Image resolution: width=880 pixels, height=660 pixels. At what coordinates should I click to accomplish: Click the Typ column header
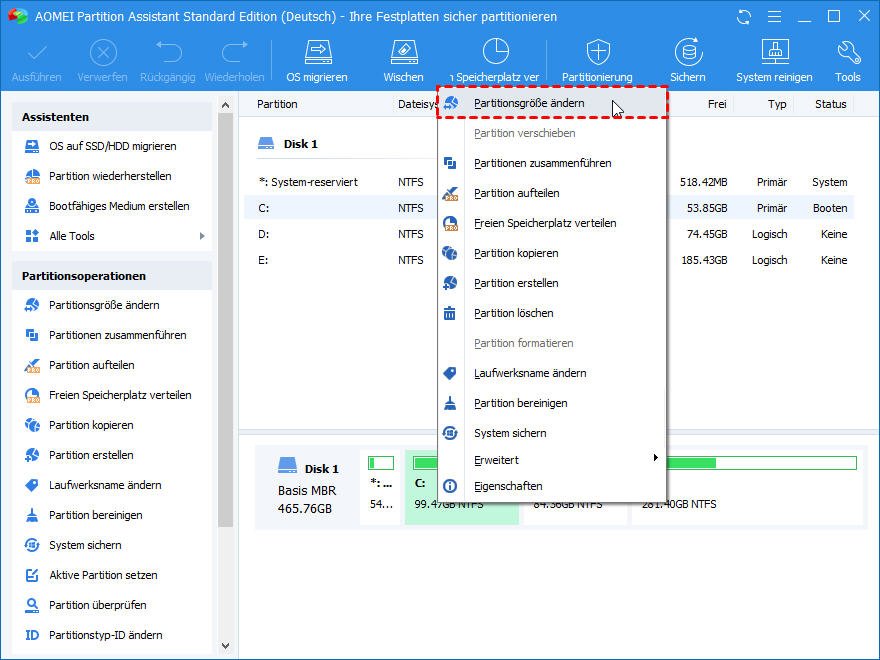(x=777, y=104)
